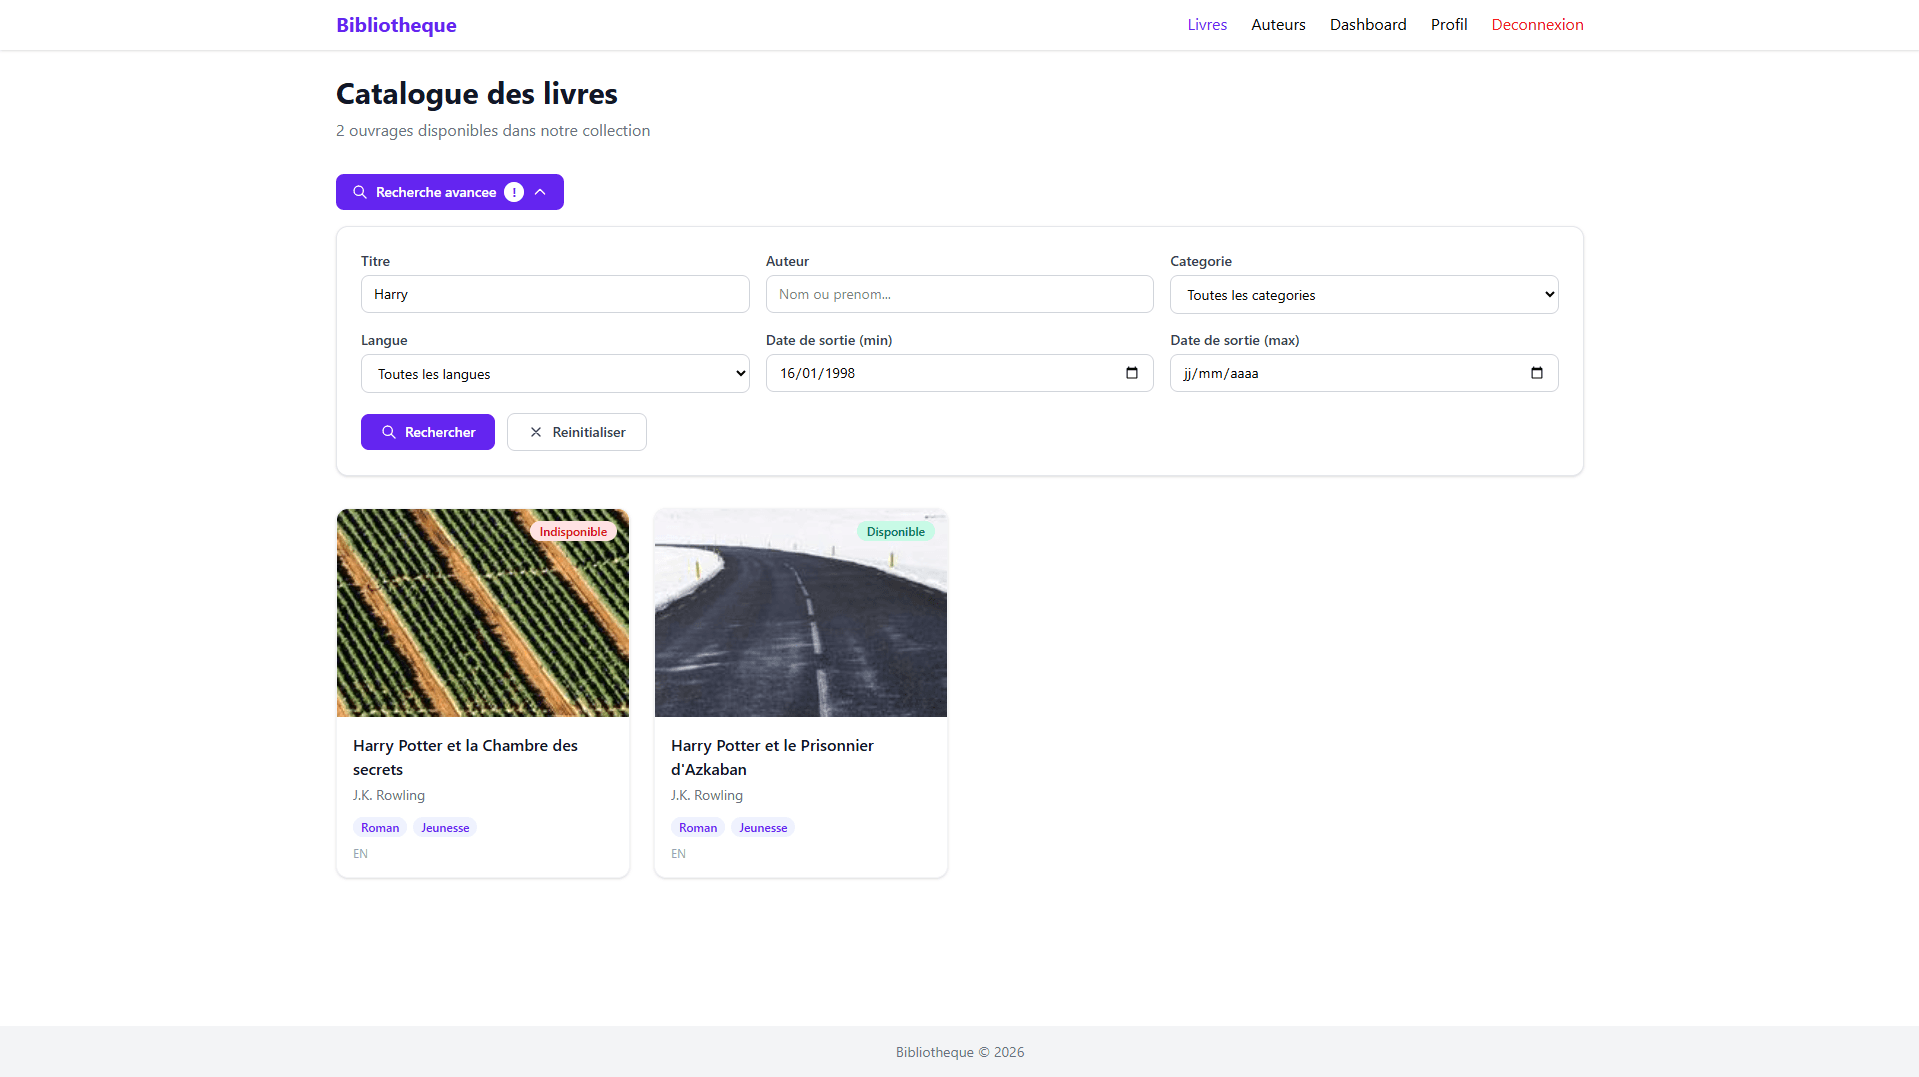The width and height of the screenshot is (1919, 1077).
Task: Open the calendar picker for Date de sortie min
Action: (x=1131, y=373)
